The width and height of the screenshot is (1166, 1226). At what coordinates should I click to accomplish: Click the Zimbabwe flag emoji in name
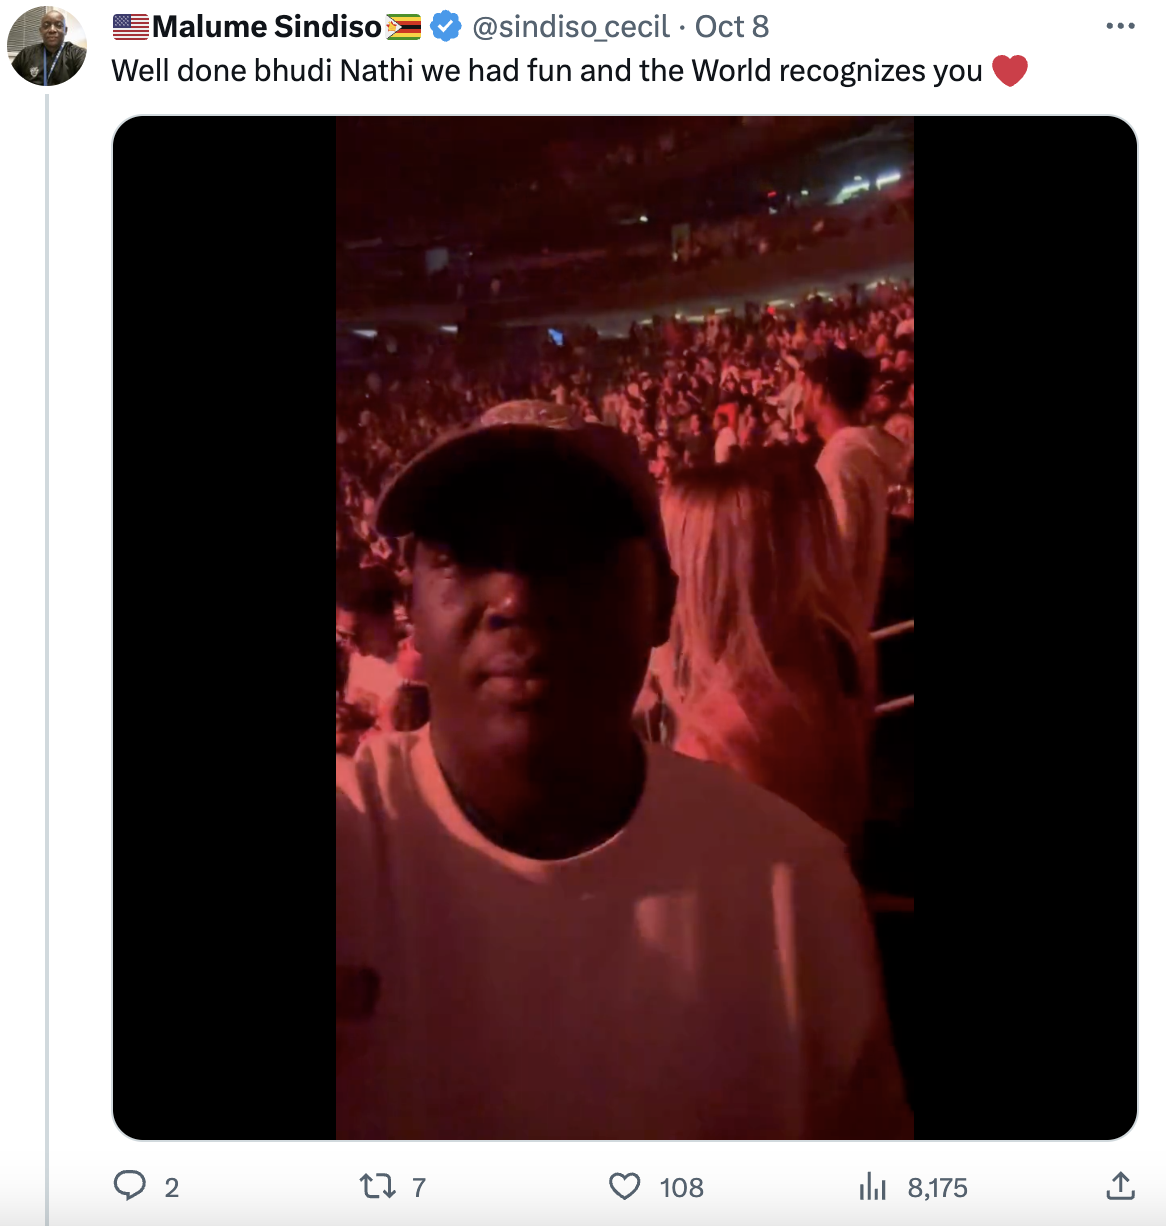(404, 27)
